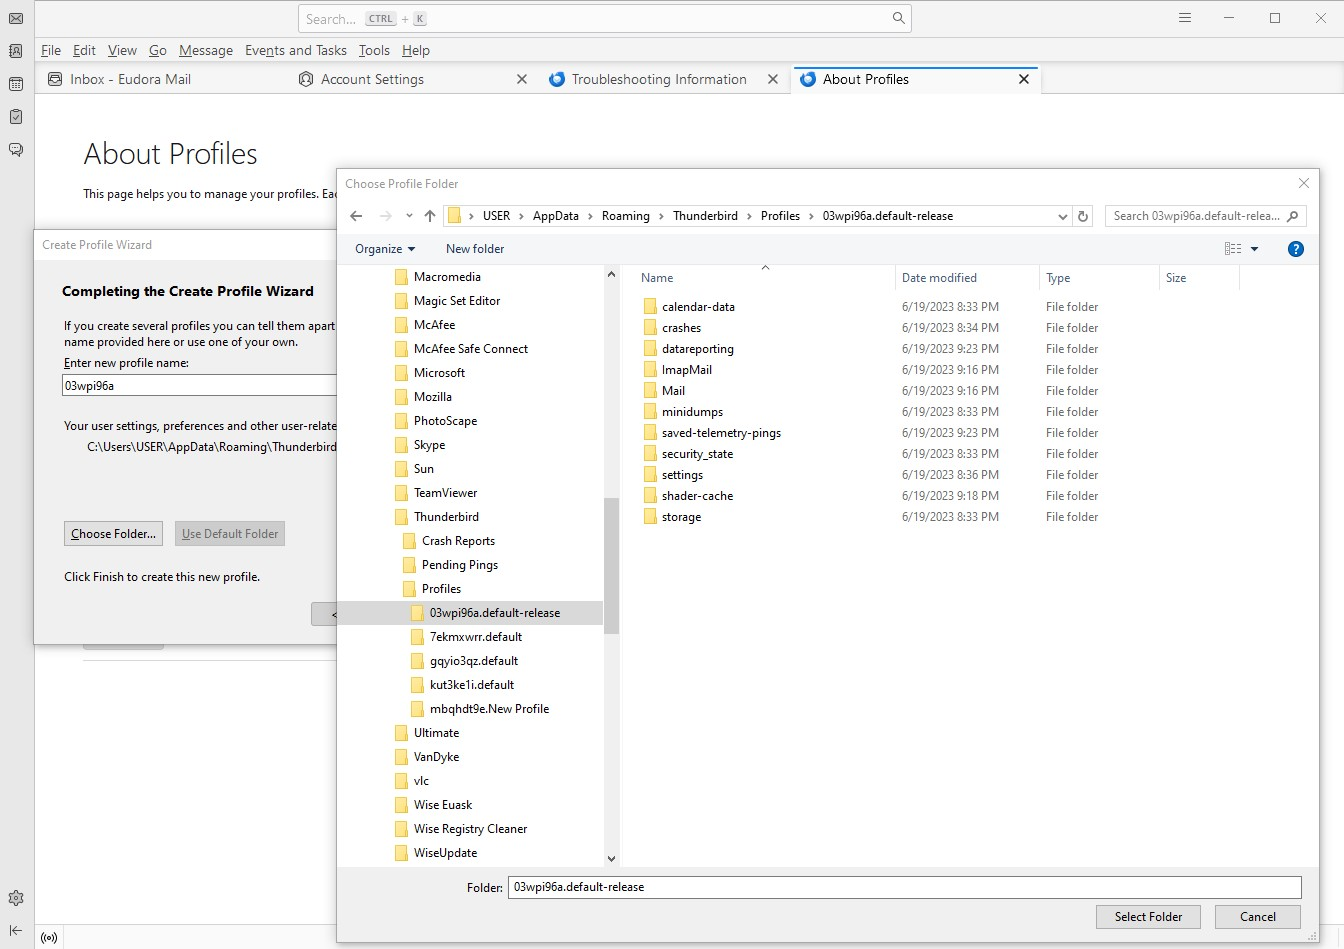Screen dimensions: 1344x949
Task: Open the Chat sidebar icon
Action: pyautogui.click(x=16, y=150)
